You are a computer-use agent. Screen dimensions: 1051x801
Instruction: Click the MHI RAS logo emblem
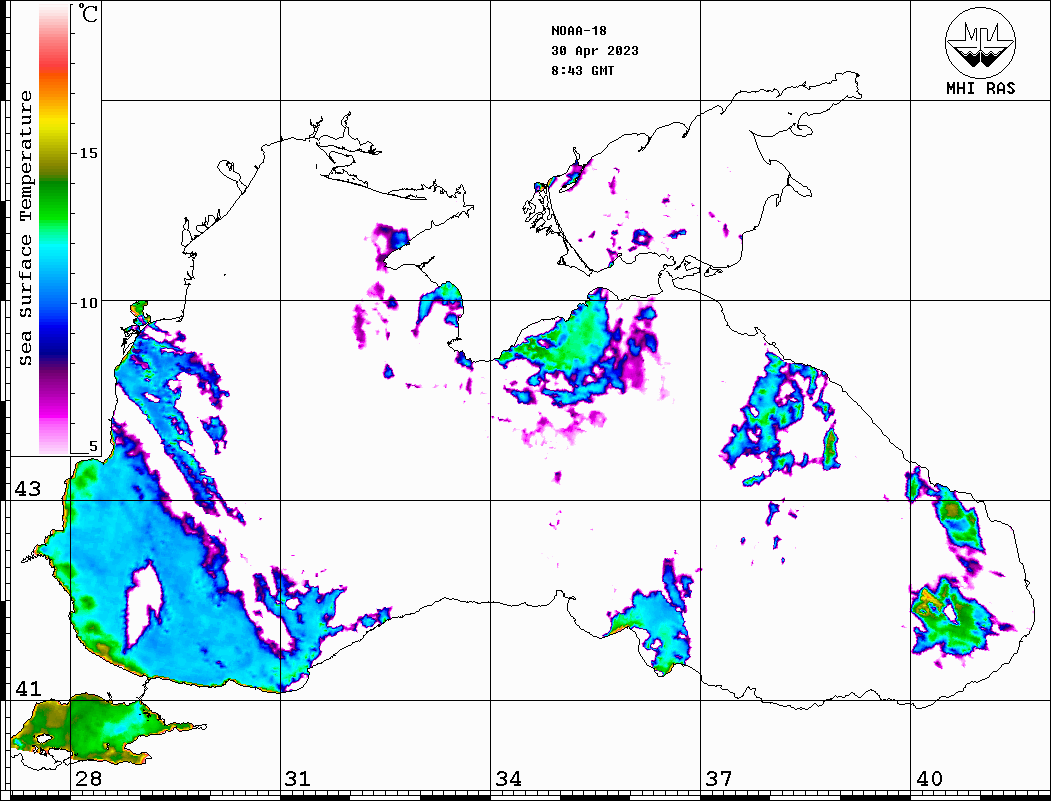coord(980,43)
